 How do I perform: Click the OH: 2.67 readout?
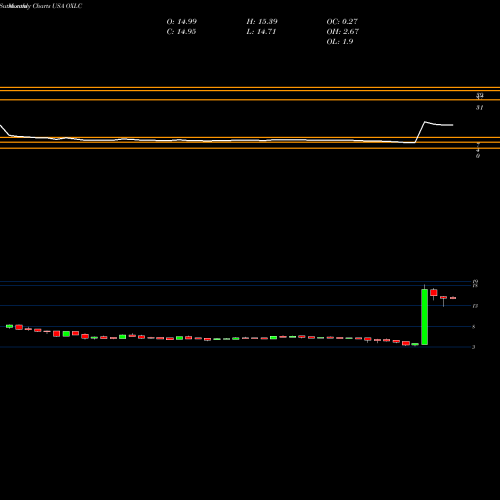click(343, 32)
